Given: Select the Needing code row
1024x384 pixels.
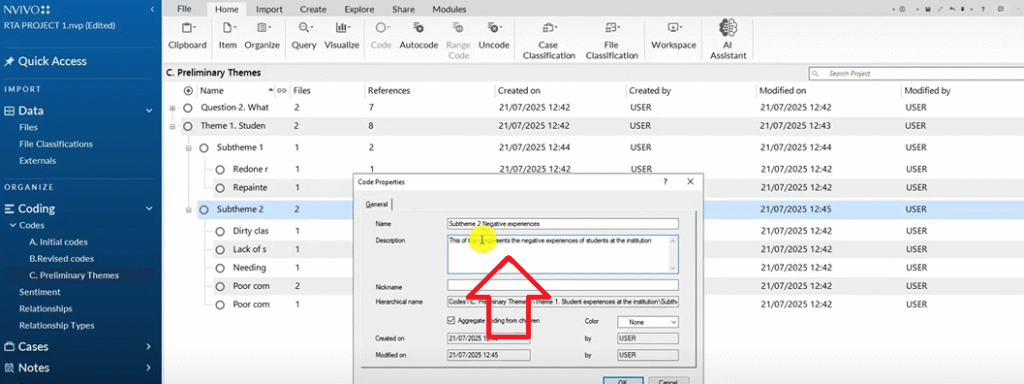Looking at the screenshot, I should [x=249, y=268].
